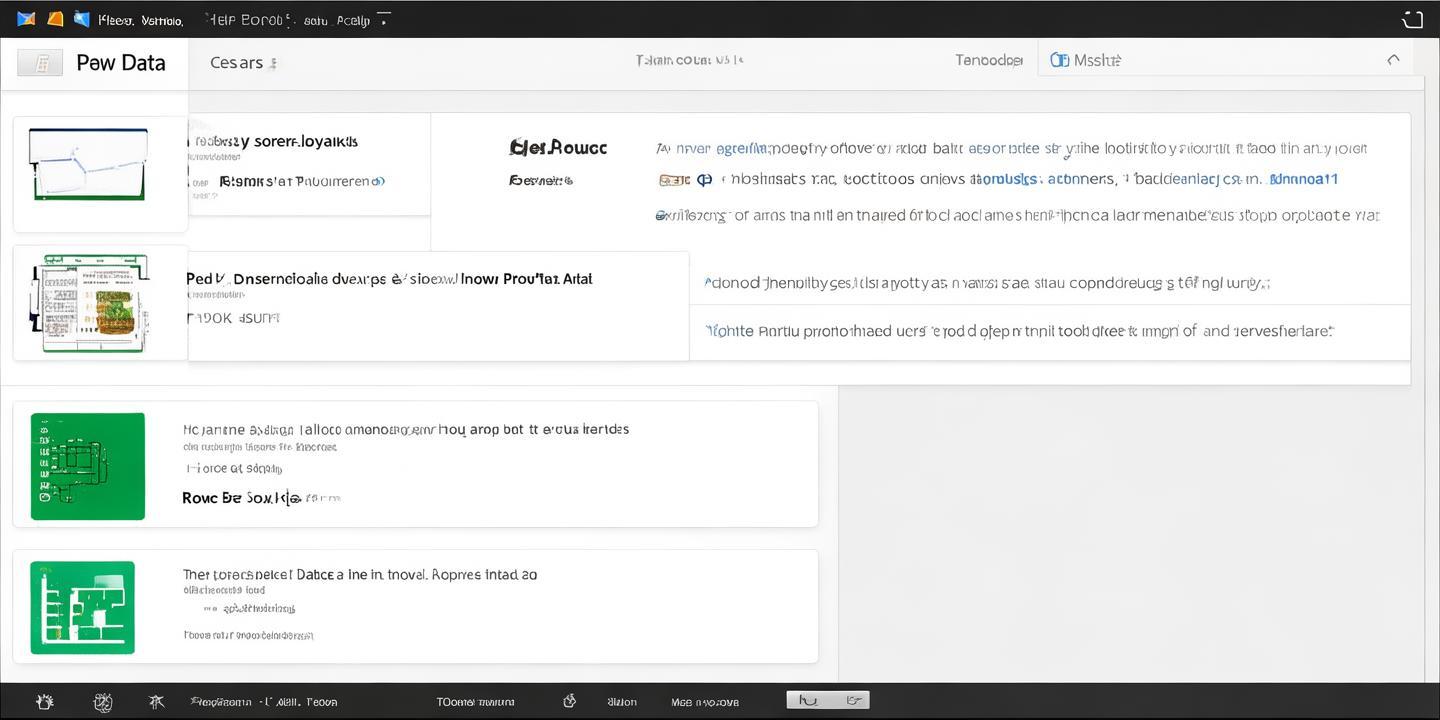
Task: Adjust the slider control in the taskbar pill
Action: click(827, 699)
